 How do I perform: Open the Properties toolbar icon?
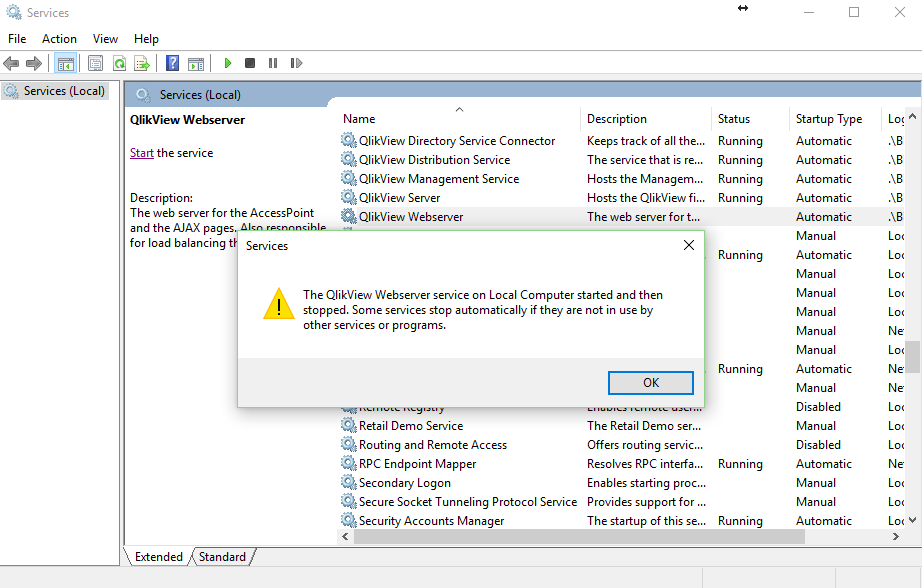pyautogui.click(x=95, y=63)
